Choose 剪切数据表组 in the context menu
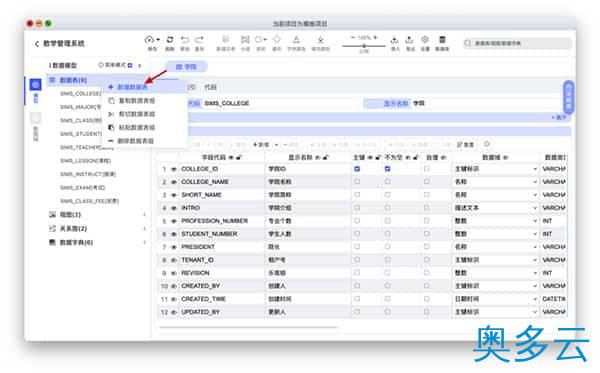This screenshot has width=600, height=373. coord(145,114)
